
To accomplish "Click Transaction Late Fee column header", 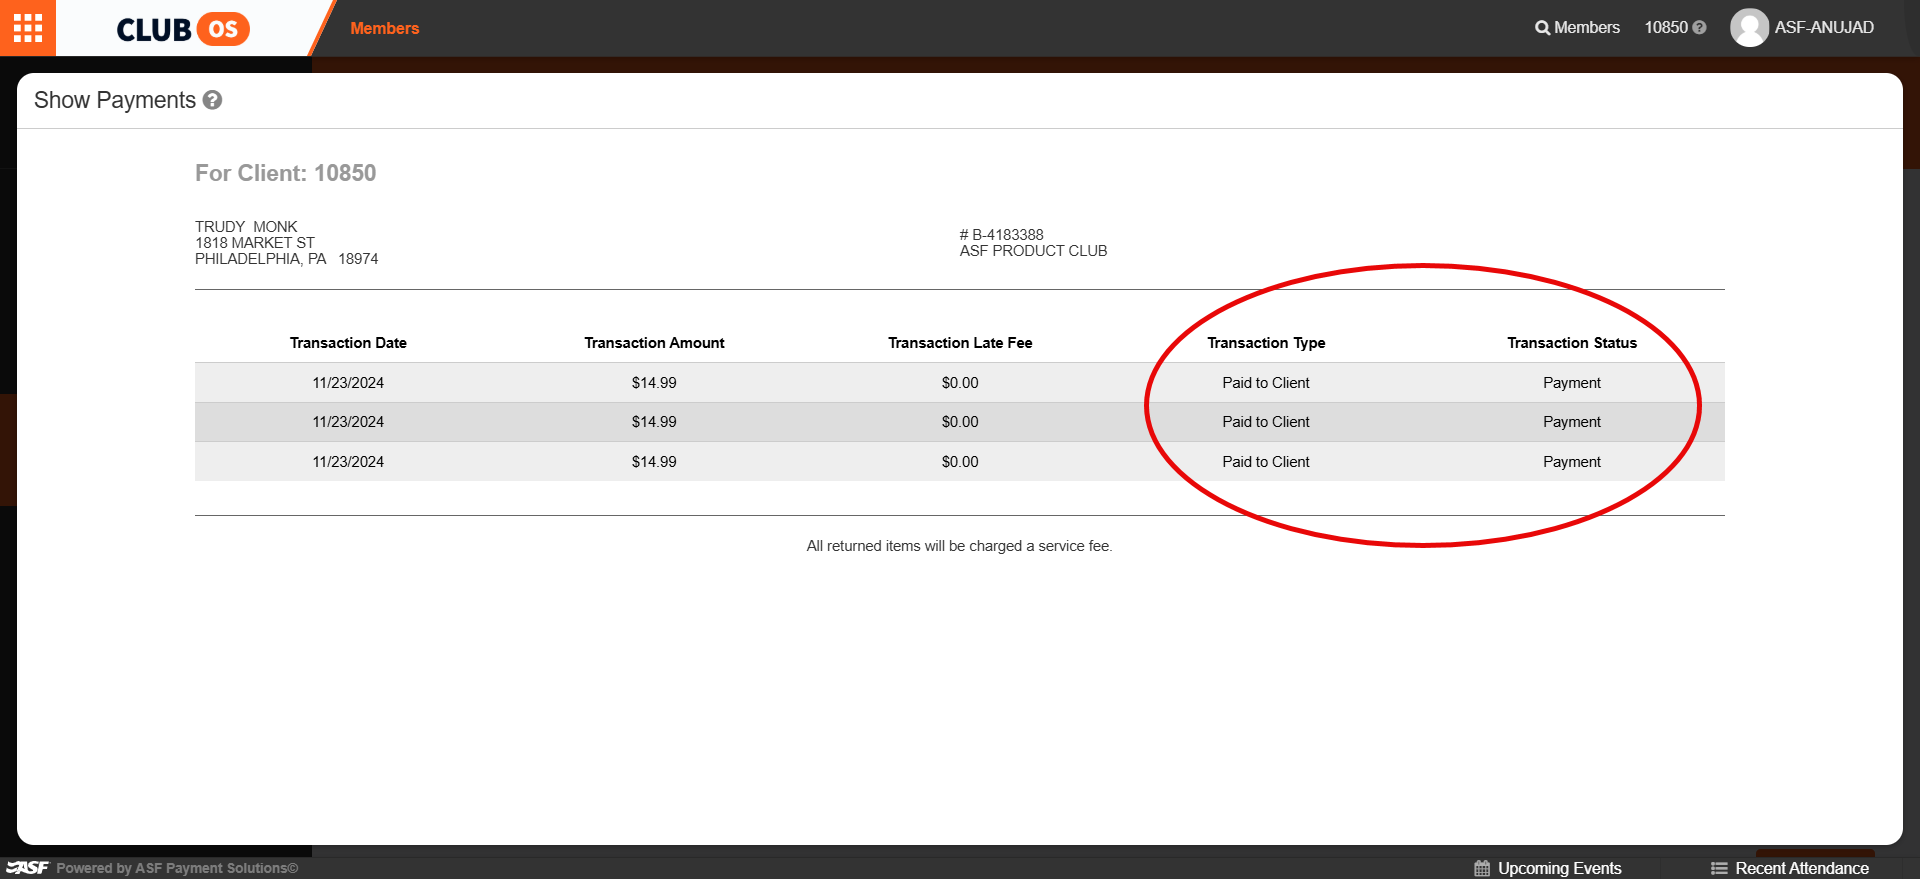I will click(960, 343).
